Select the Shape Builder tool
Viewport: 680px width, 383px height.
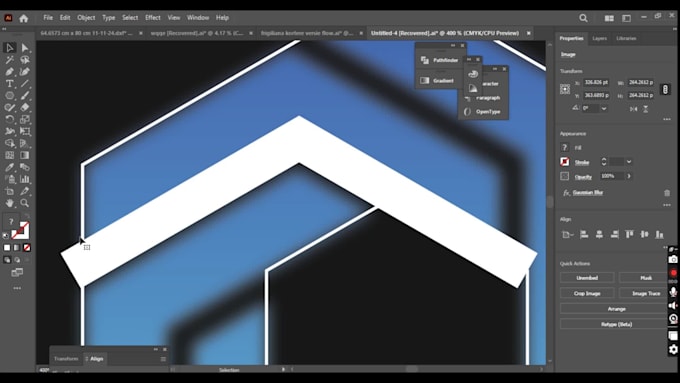10,143
